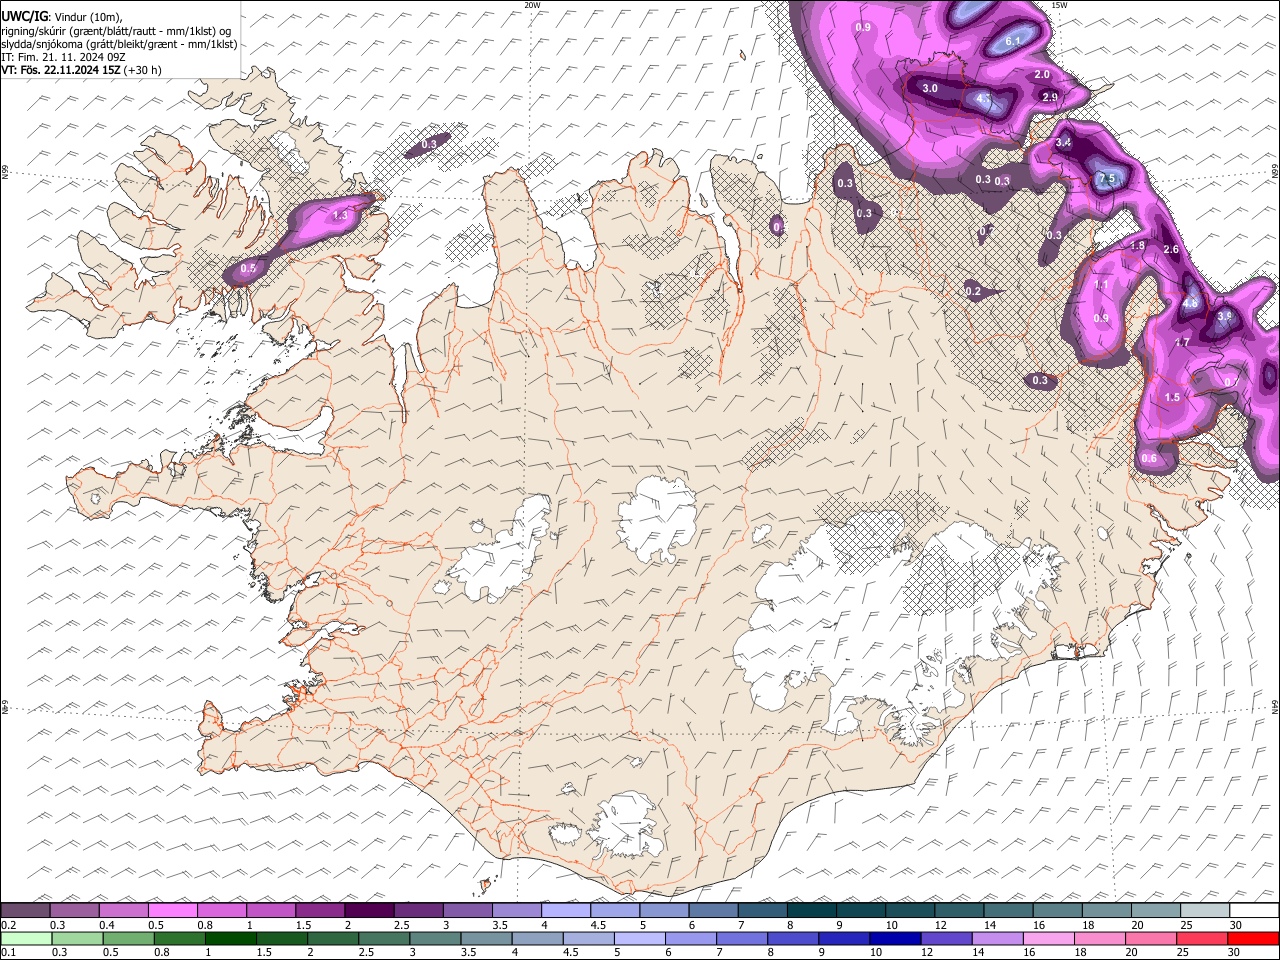Viewport: 1280px width, 960px height.
Task: Pick the upper legend row swatch labeled 1.5
Action: tap(320, 911)
